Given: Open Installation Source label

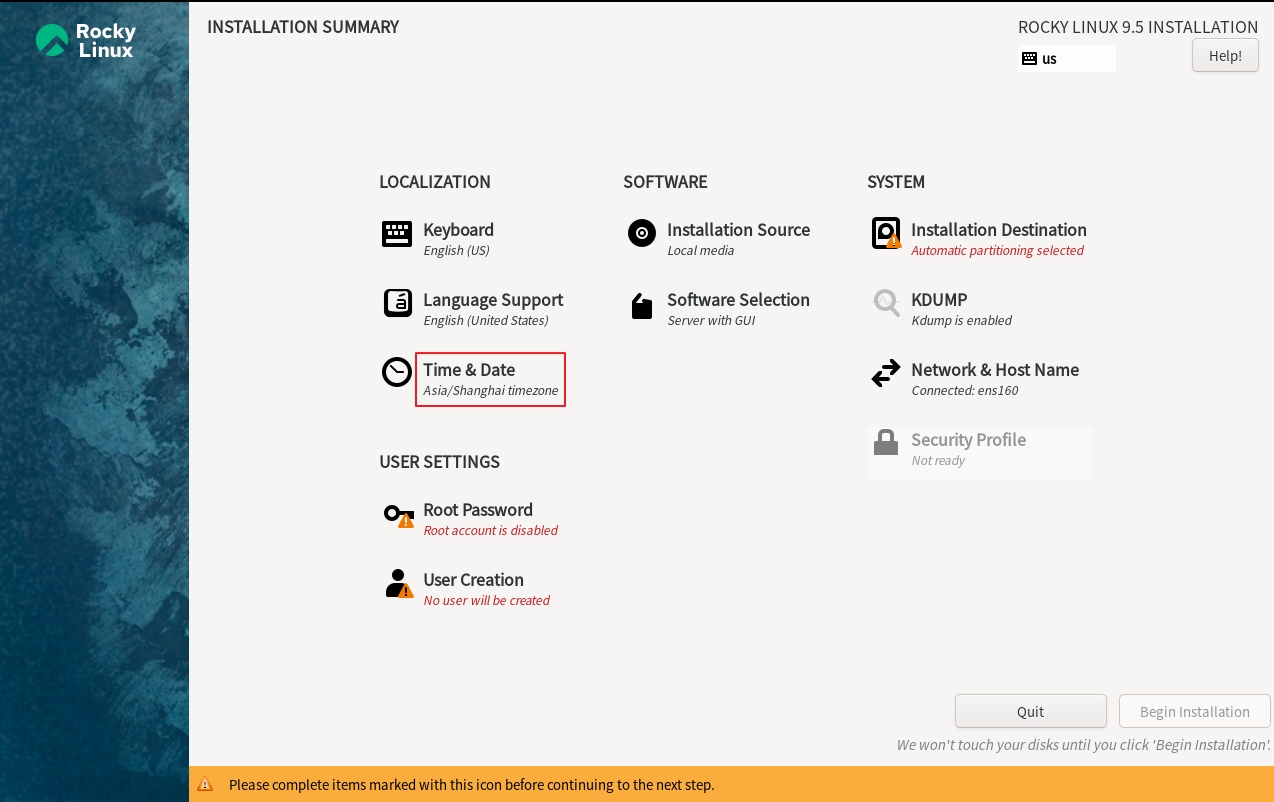Looking at the screenshot, I should point(738,230).
